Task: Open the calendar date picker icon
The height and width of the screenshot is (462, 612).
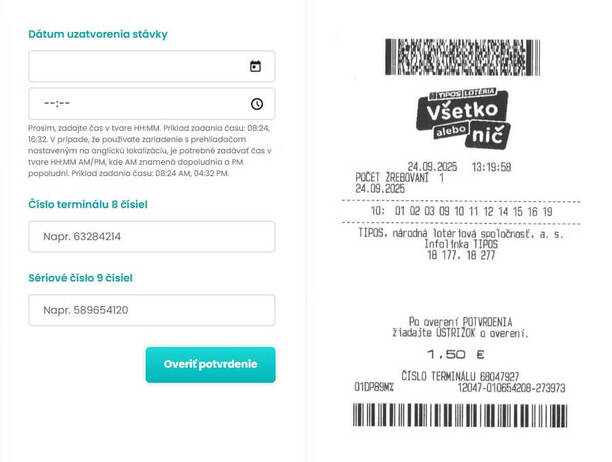Action: point(255,66)
